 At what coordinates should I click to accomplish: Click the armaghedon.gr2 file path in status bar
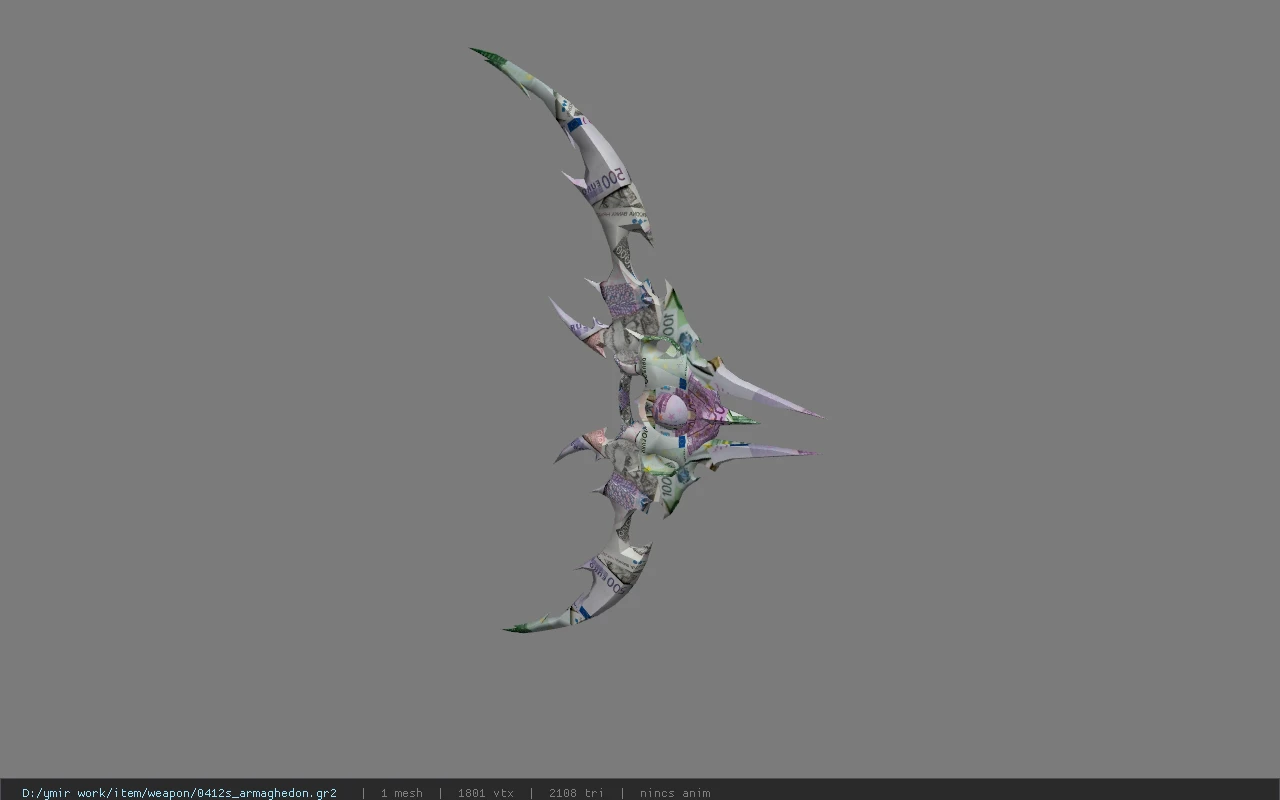179,793
